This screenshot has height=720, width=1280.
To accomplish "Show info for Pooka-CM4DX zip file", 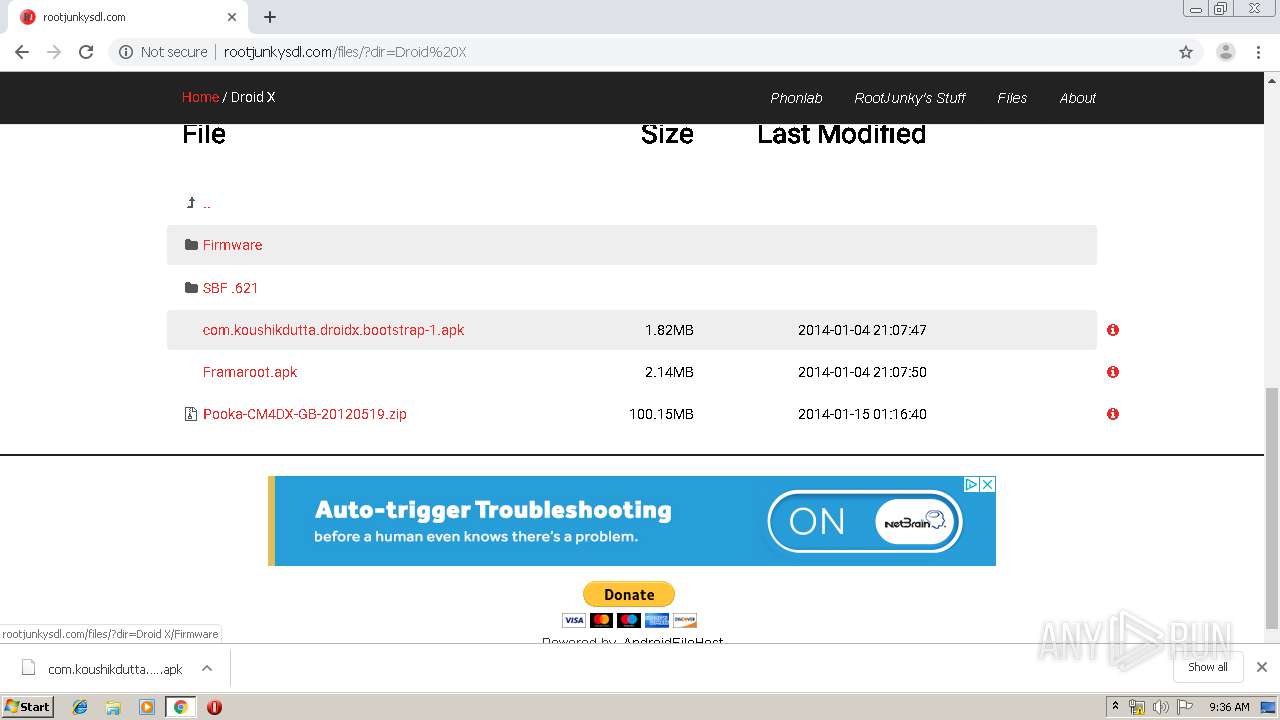I will [x=1113, y=414].
